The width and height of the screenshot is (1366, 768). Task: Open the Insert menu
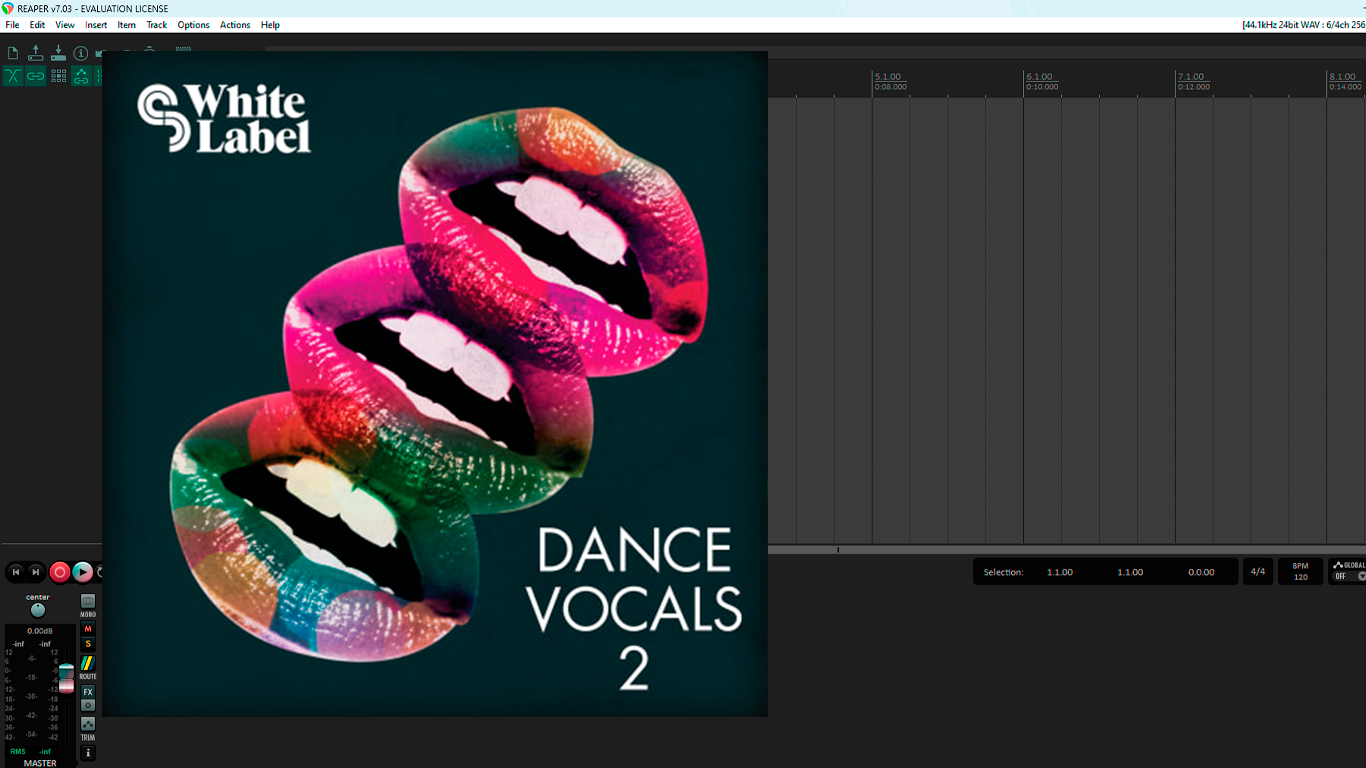point(96,25)
